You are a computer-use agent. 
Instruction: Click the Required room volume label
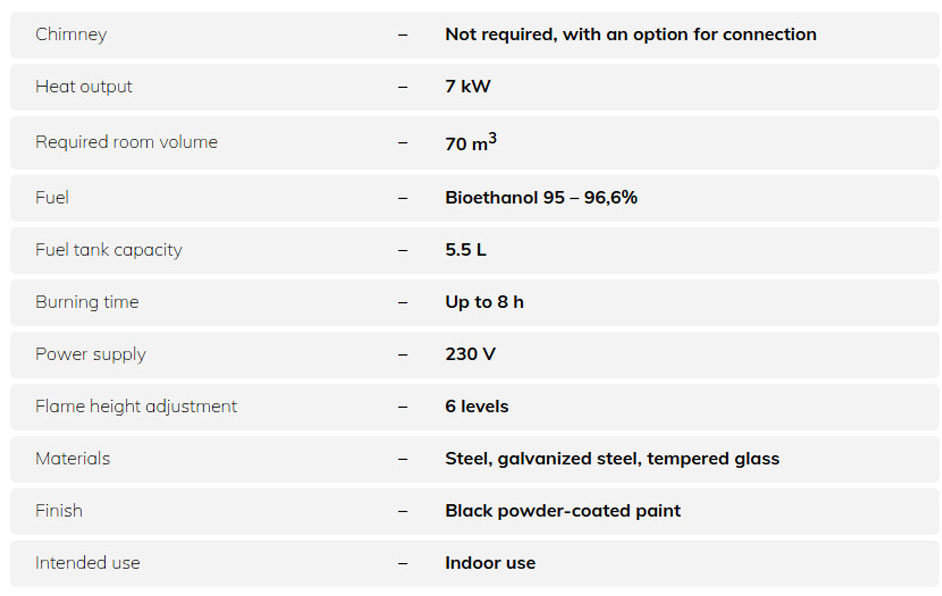coord(126,142)
